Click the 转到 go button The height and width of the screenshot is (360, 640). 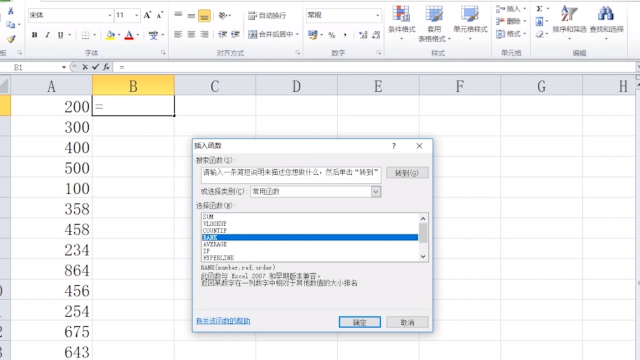[407, 173]
